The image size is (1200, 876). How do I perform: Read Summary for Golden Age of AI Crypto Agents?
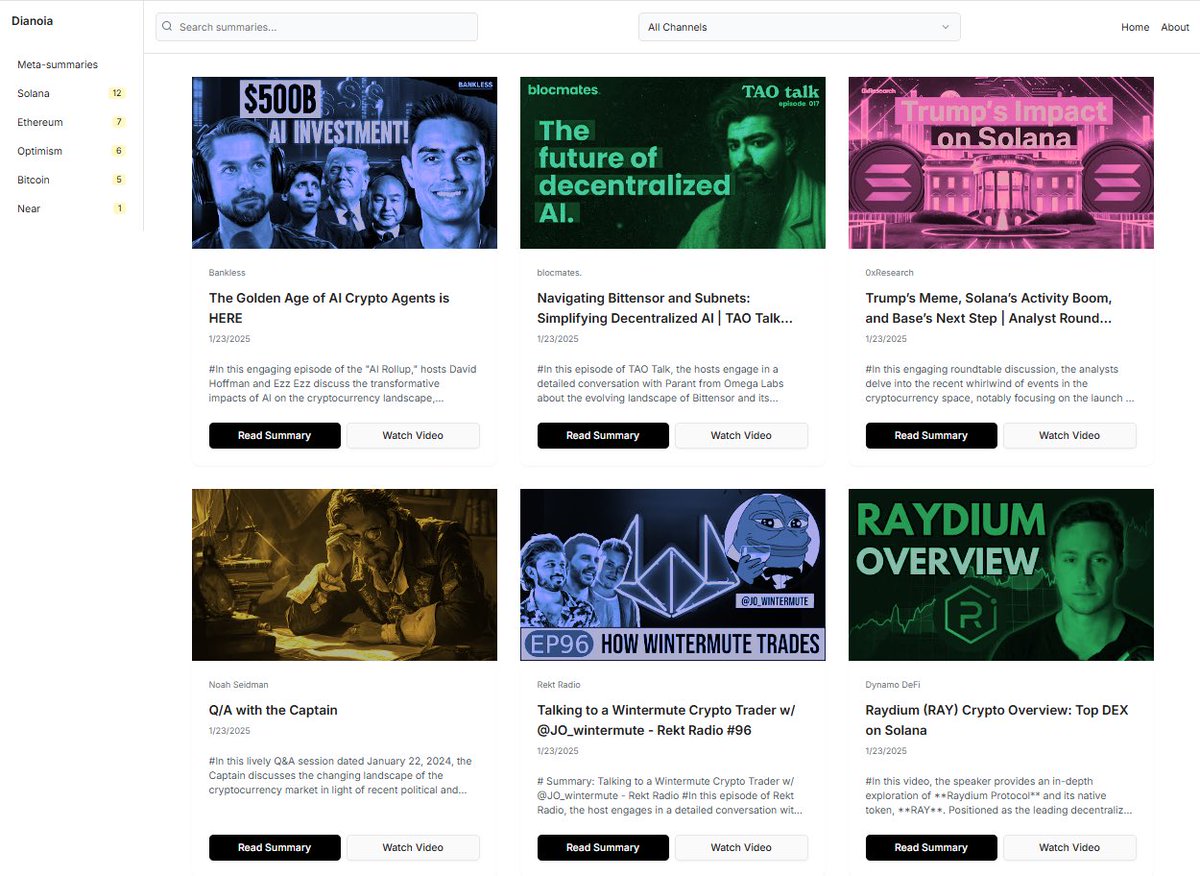coord(275,436)
